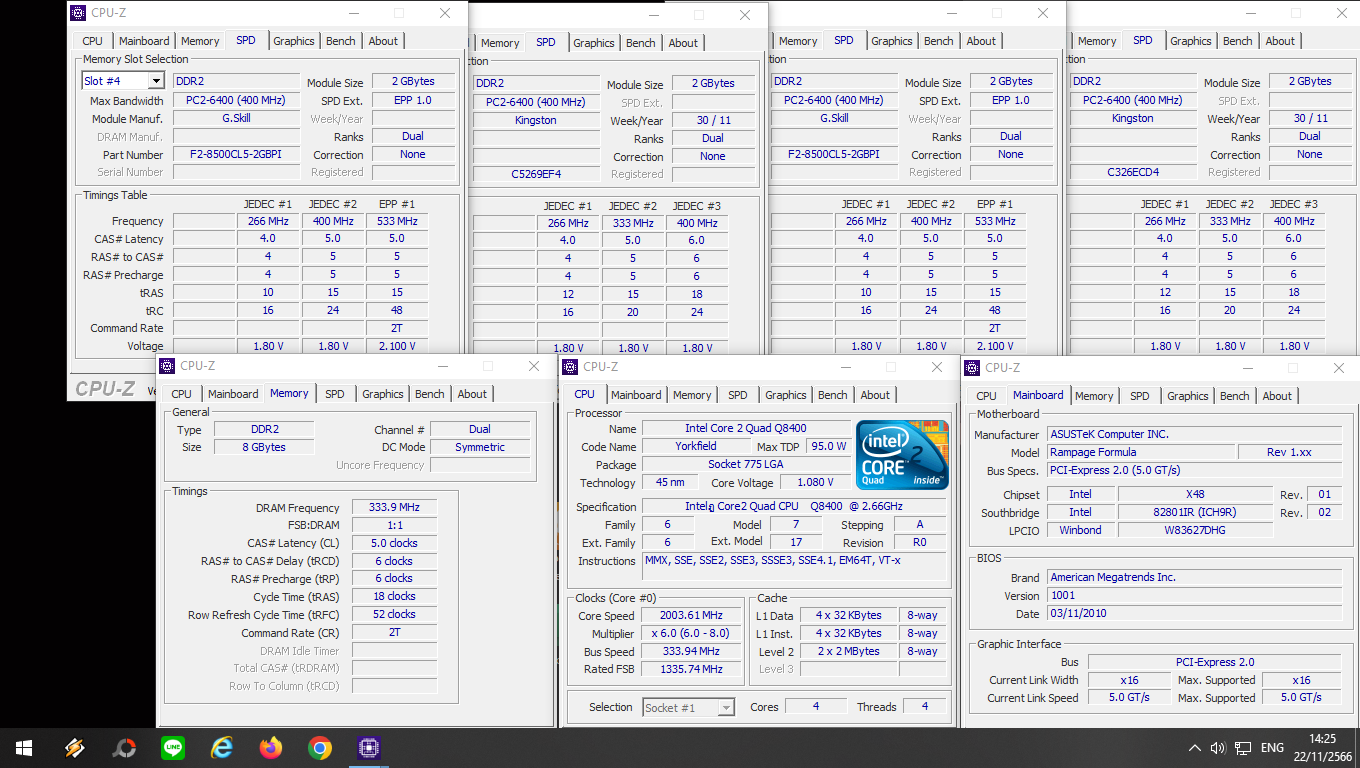Select the Memory tab in the Kingston C5269EF4 window
Screen dimensions: 1360x768
(500, 43)
